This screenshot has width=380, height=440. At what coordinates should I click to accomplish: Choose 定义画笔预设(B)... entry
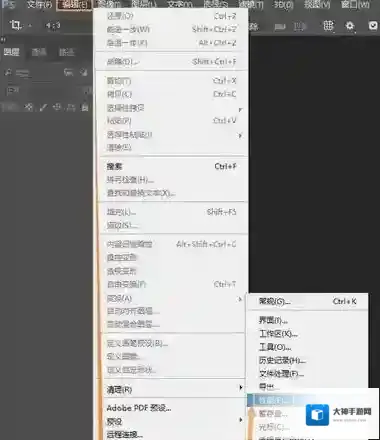[x=172, y=343]
